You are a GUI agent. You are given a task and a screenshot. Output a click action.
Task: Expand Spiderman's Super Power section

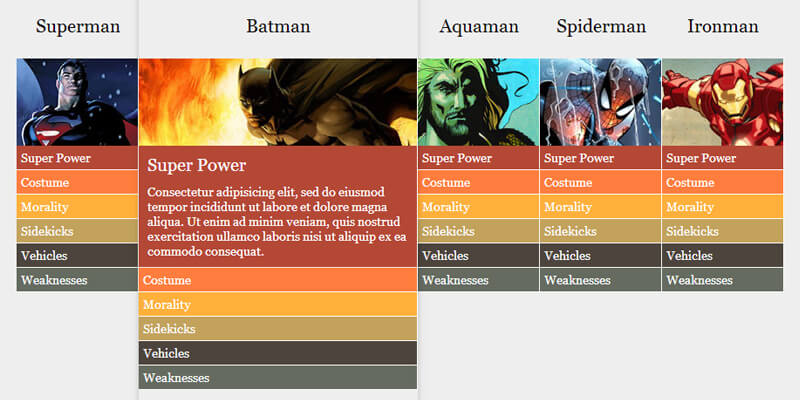click(x=600, y=158)
